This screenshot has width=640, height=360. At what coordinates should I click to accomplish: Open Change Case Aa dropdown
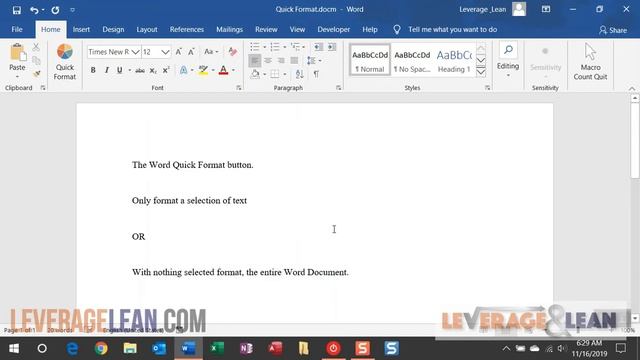coord(211,52)
